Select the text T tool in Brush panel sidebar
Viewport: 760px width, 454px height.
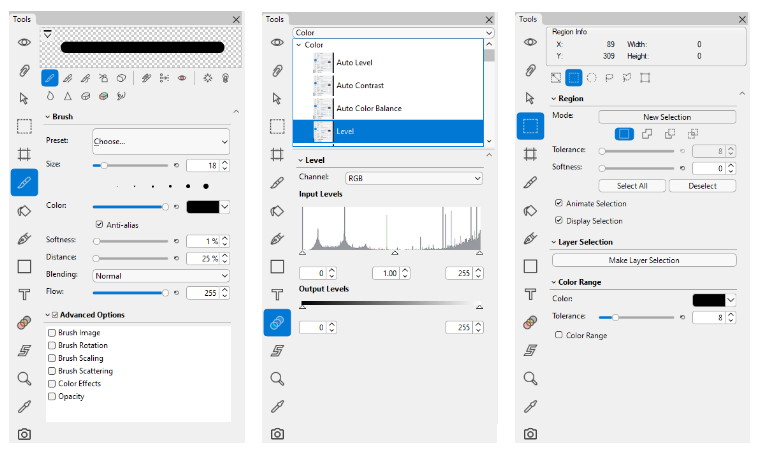(24, 295)
